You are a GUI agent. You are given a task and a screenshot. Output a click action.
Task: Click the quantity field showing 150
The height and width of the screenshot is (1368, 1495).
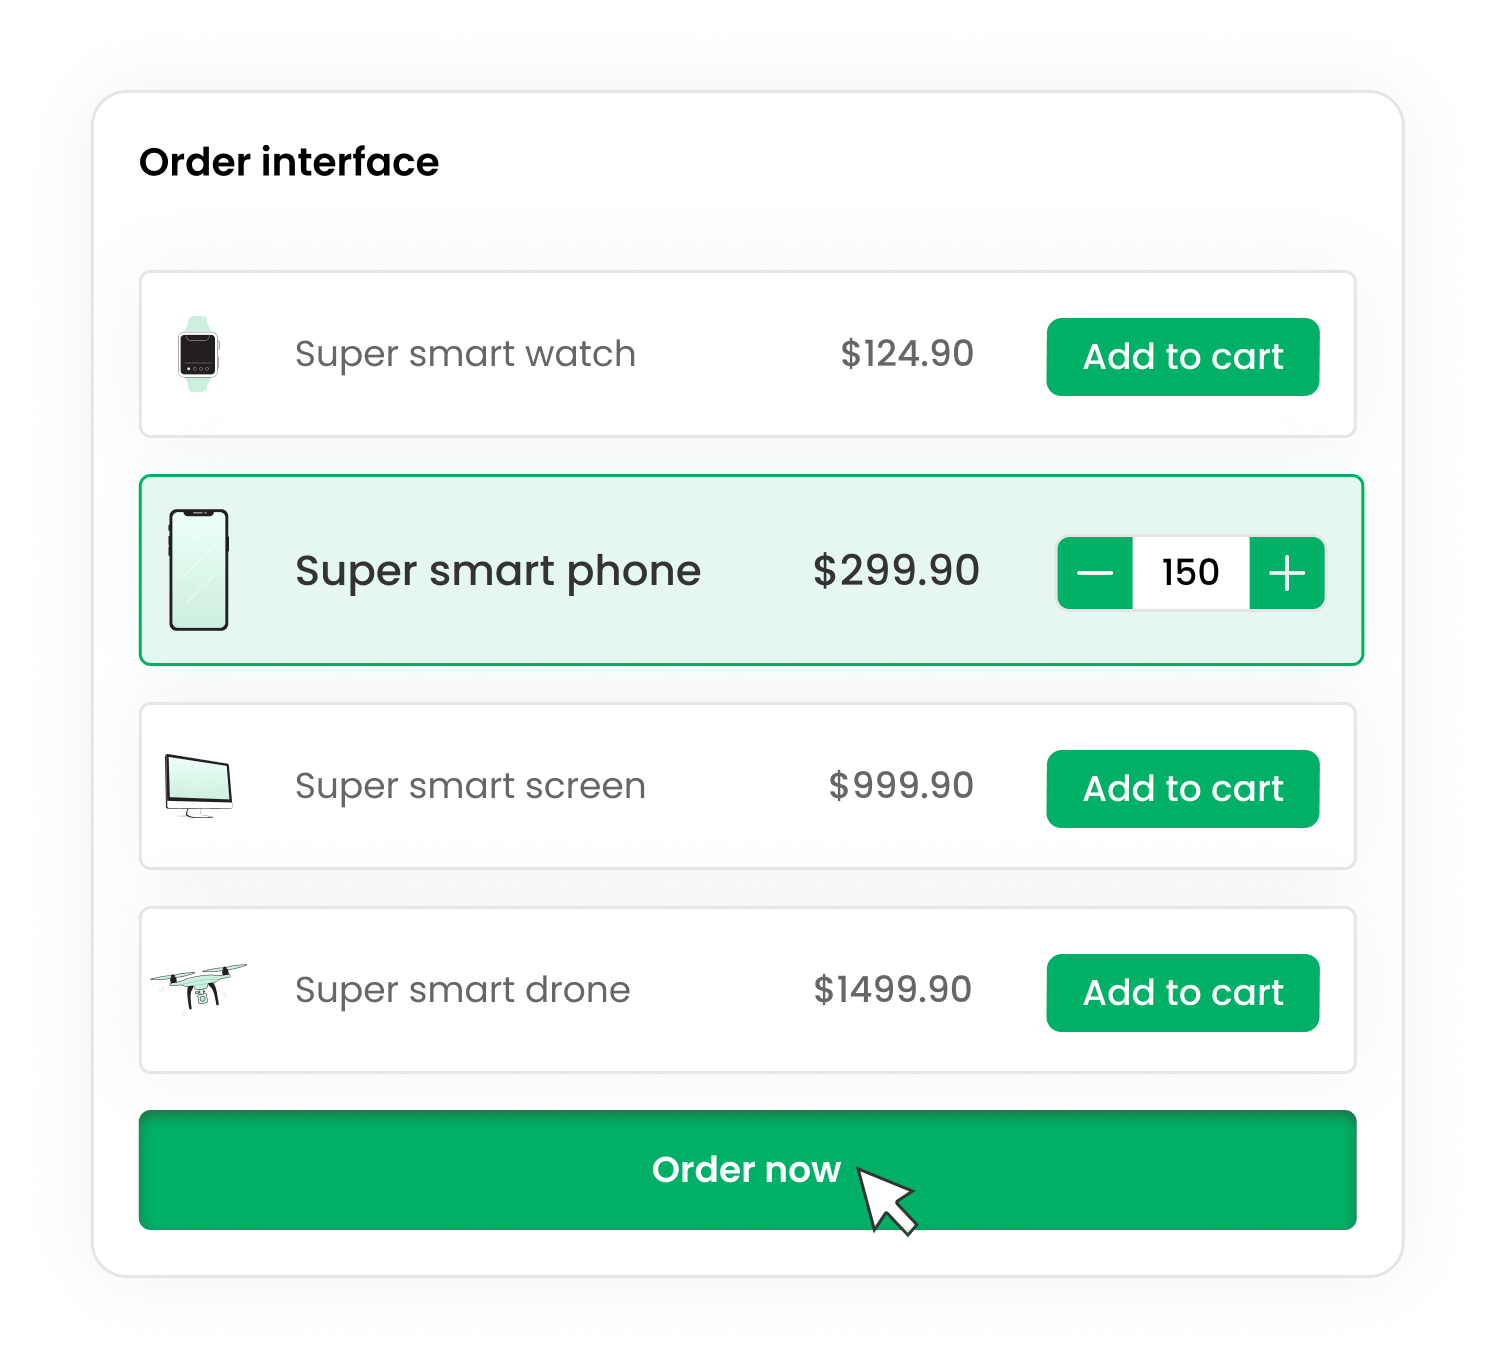tap(1191, 573)
